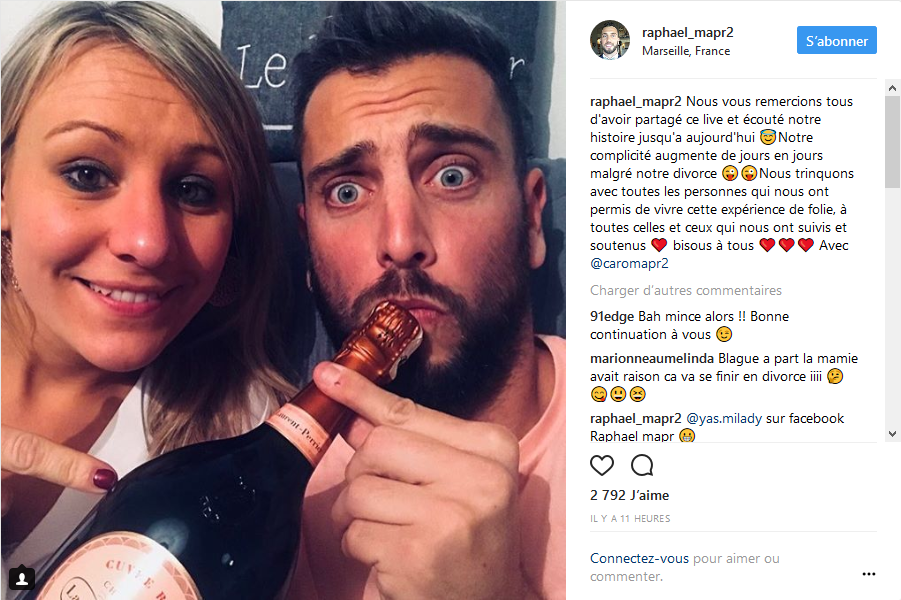
Task: Click the scrollbar down arrow in comments
Action: (x=892, y=434)
